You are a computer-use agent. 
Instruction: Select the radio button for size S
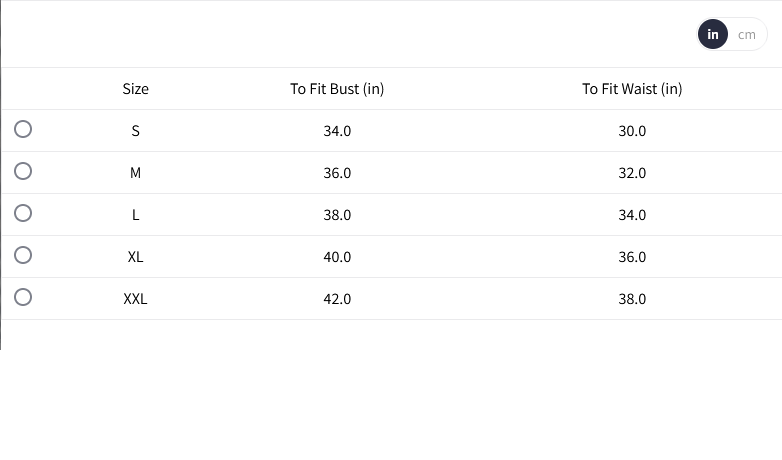coord(23,129)
